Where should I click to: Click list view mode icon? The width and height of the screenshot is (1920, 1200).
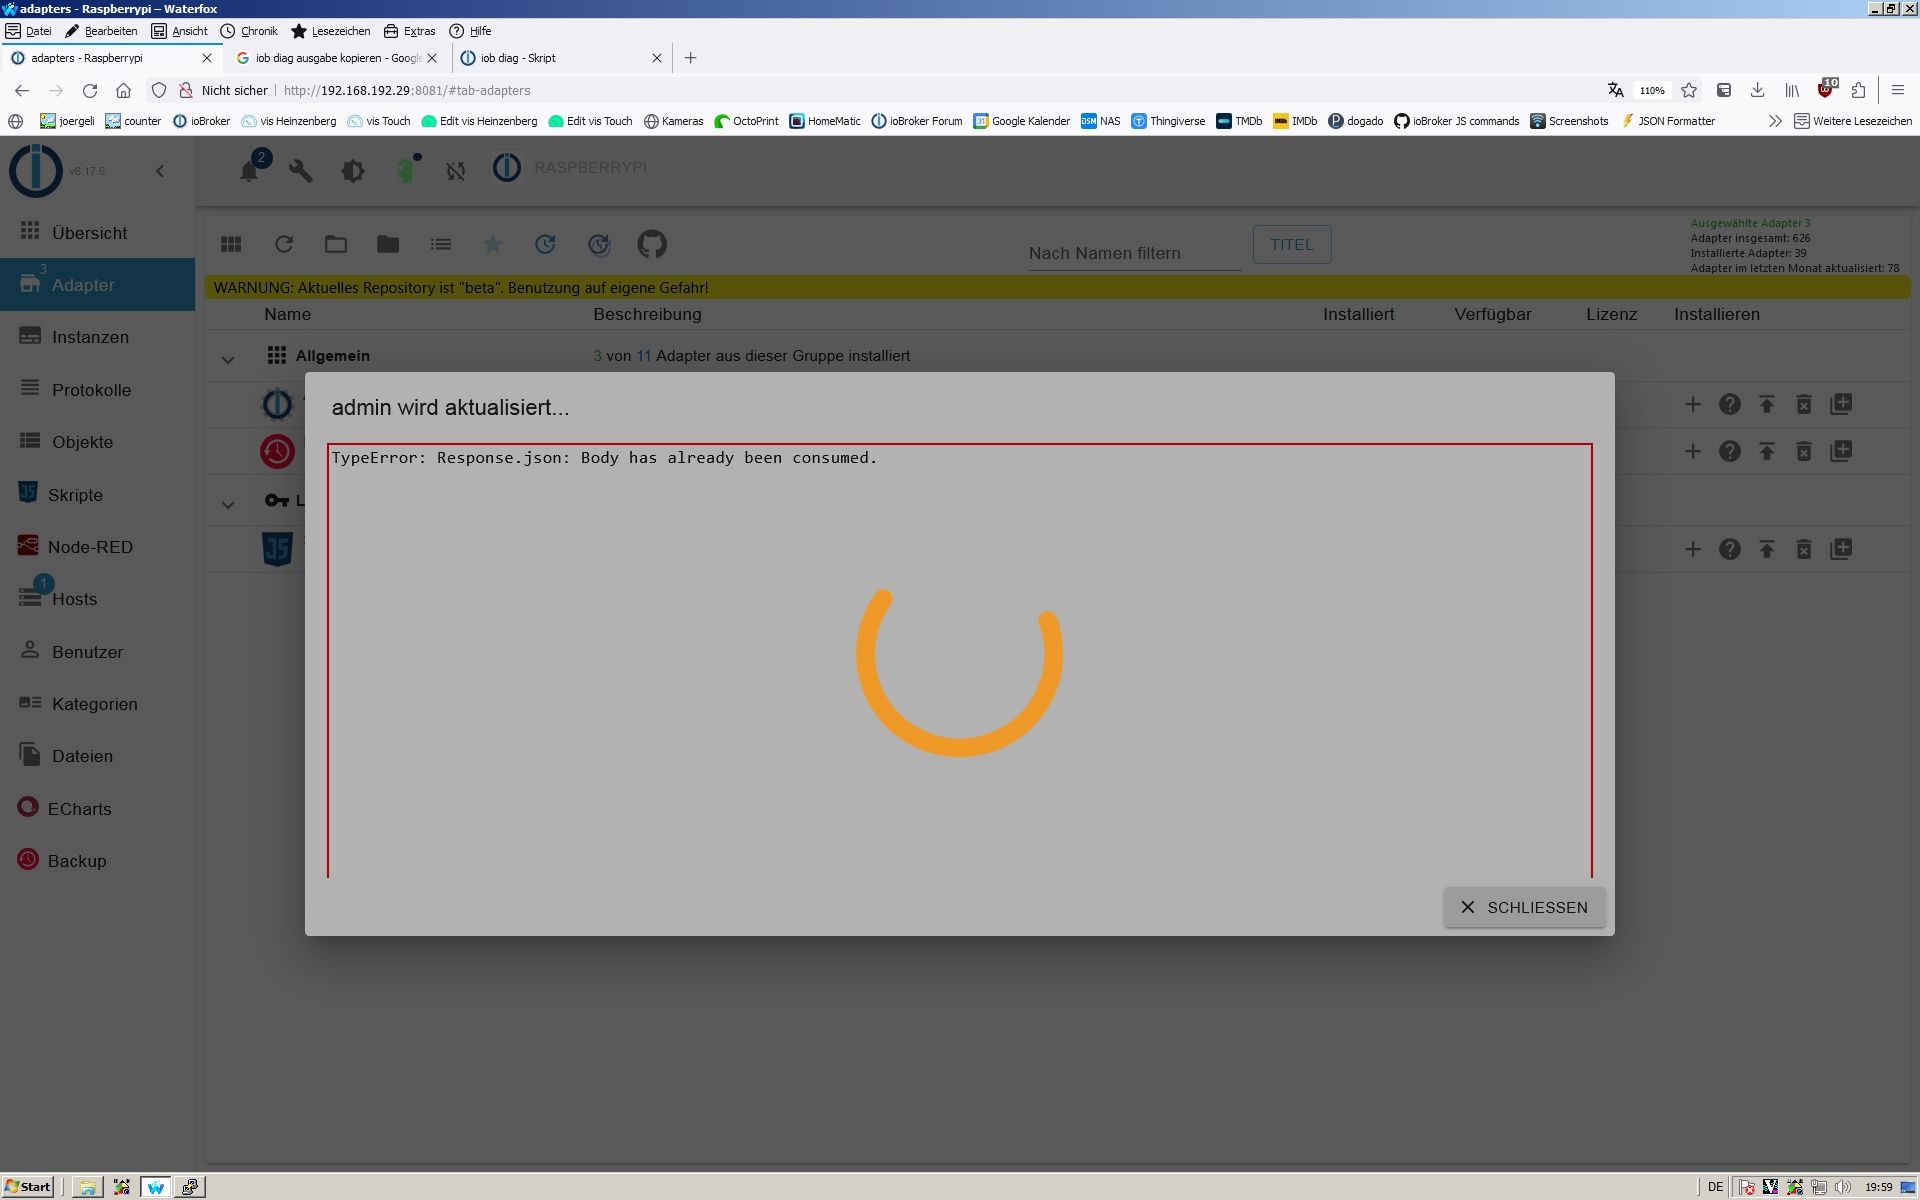pyautogui.click(x=441, y=244)
